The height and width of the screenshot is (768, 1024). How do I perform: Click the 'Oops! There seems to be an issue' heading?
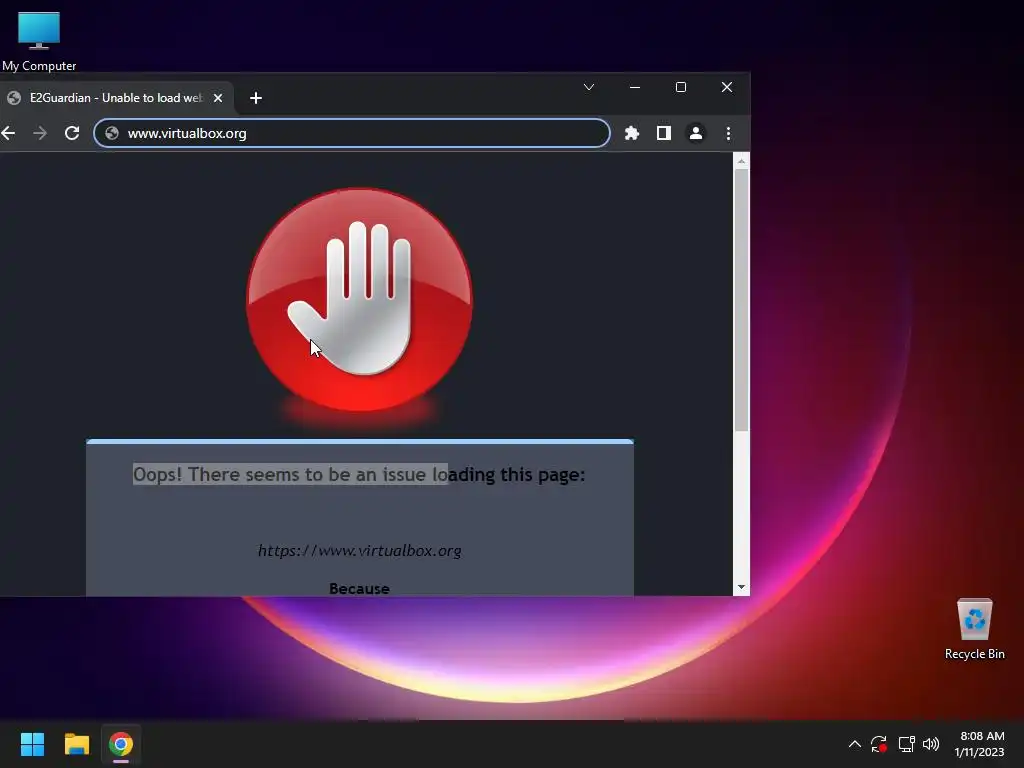(x=359, y=474)
